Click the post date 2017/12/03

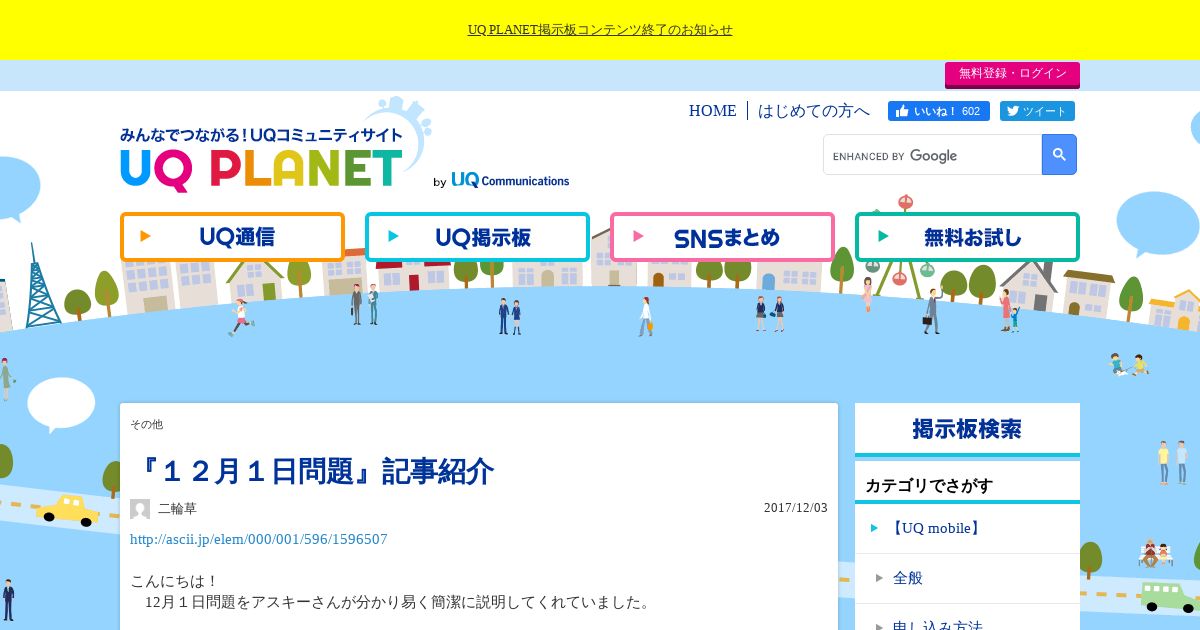point(796,508)
